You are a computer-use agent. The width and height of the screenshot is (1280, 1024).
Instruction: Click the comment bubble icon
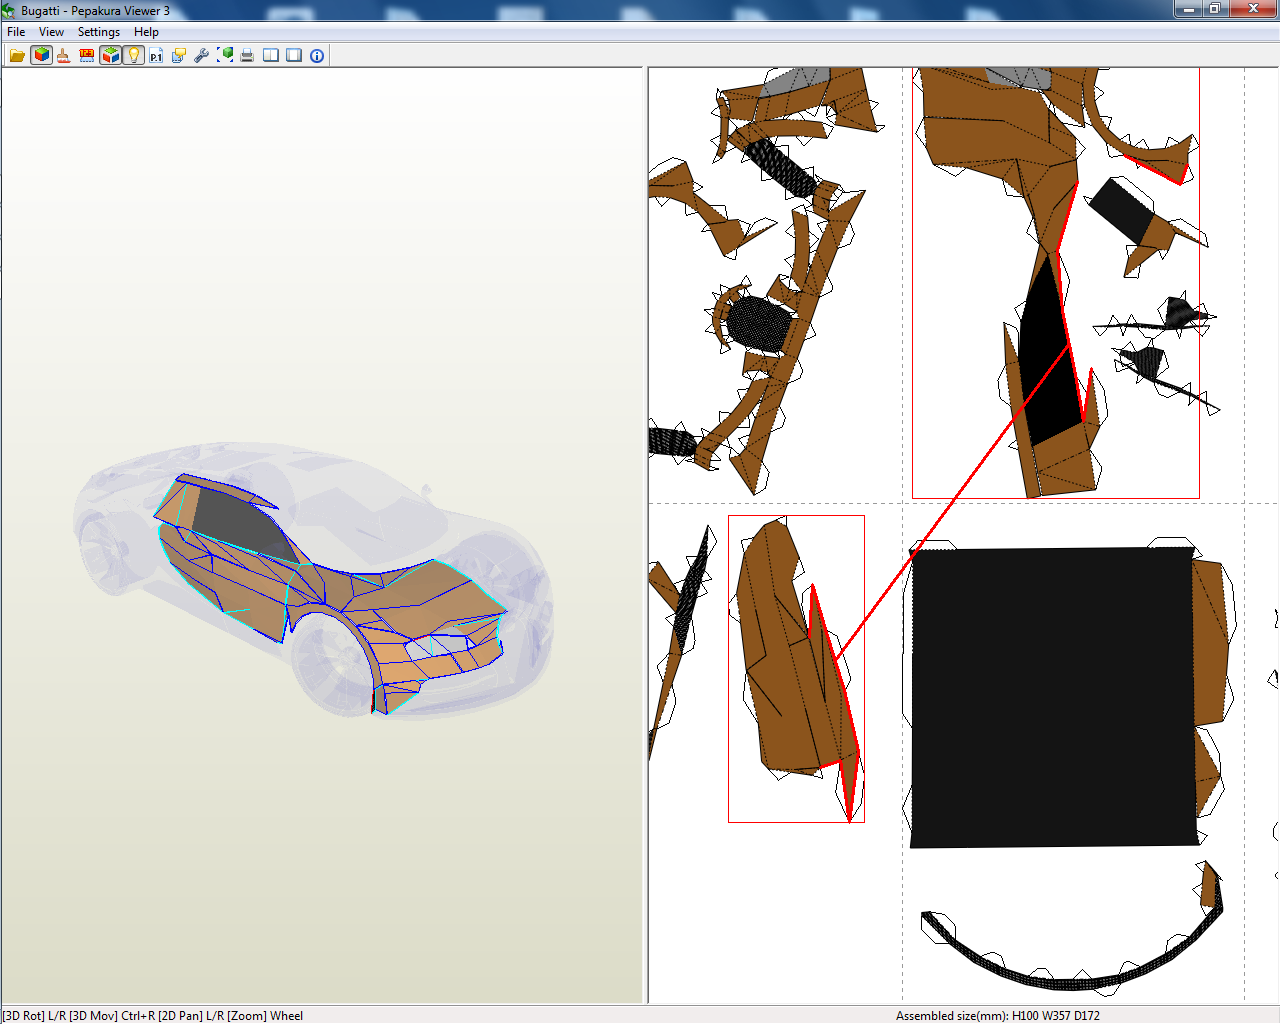point(178,55)
